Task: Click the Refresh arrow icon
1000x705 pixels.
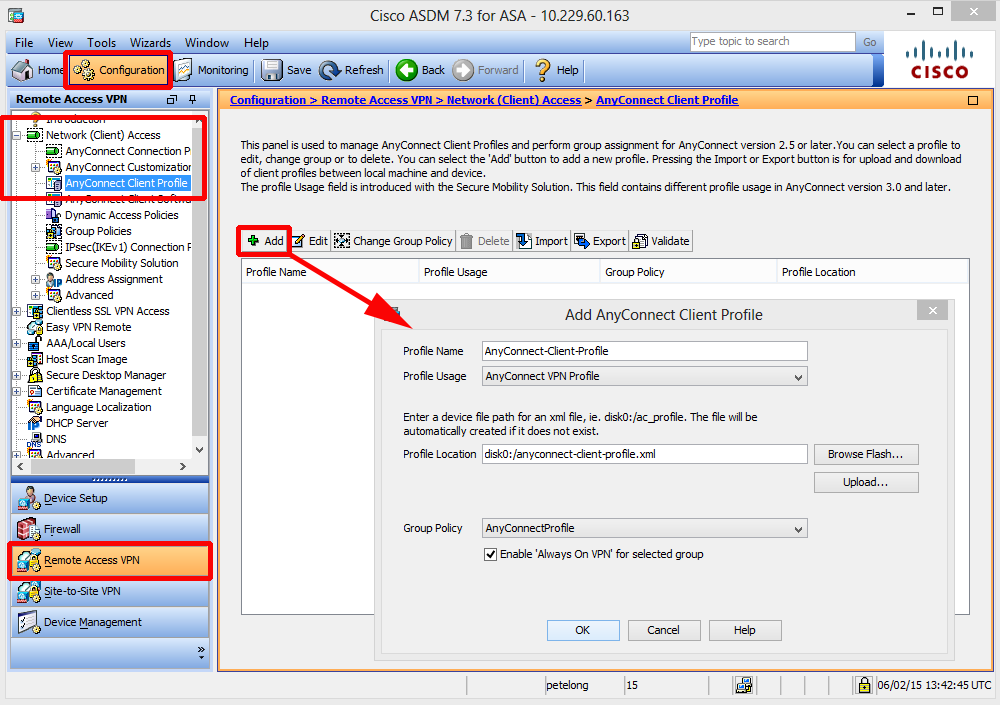Action: (330, 70)
